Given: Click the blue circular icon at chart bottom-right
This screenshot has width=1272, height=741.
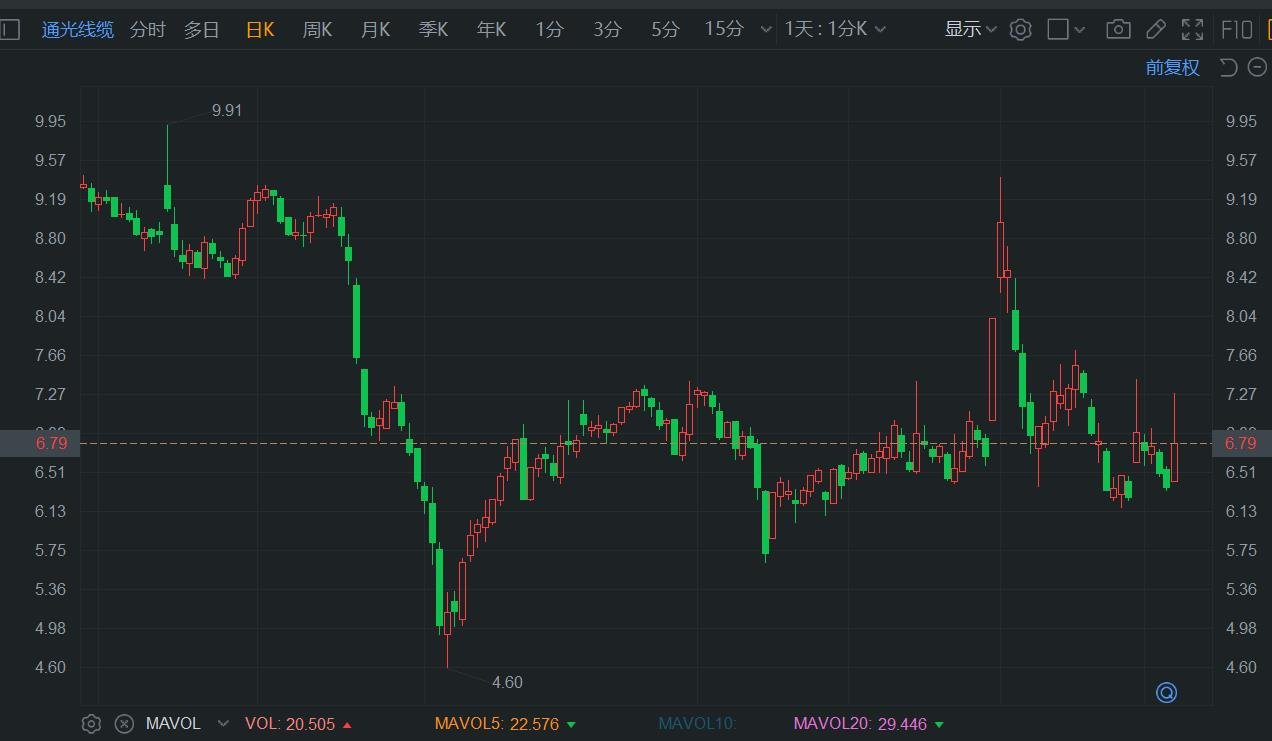Looking at the screenshot, I should [x=1166, y=692].
